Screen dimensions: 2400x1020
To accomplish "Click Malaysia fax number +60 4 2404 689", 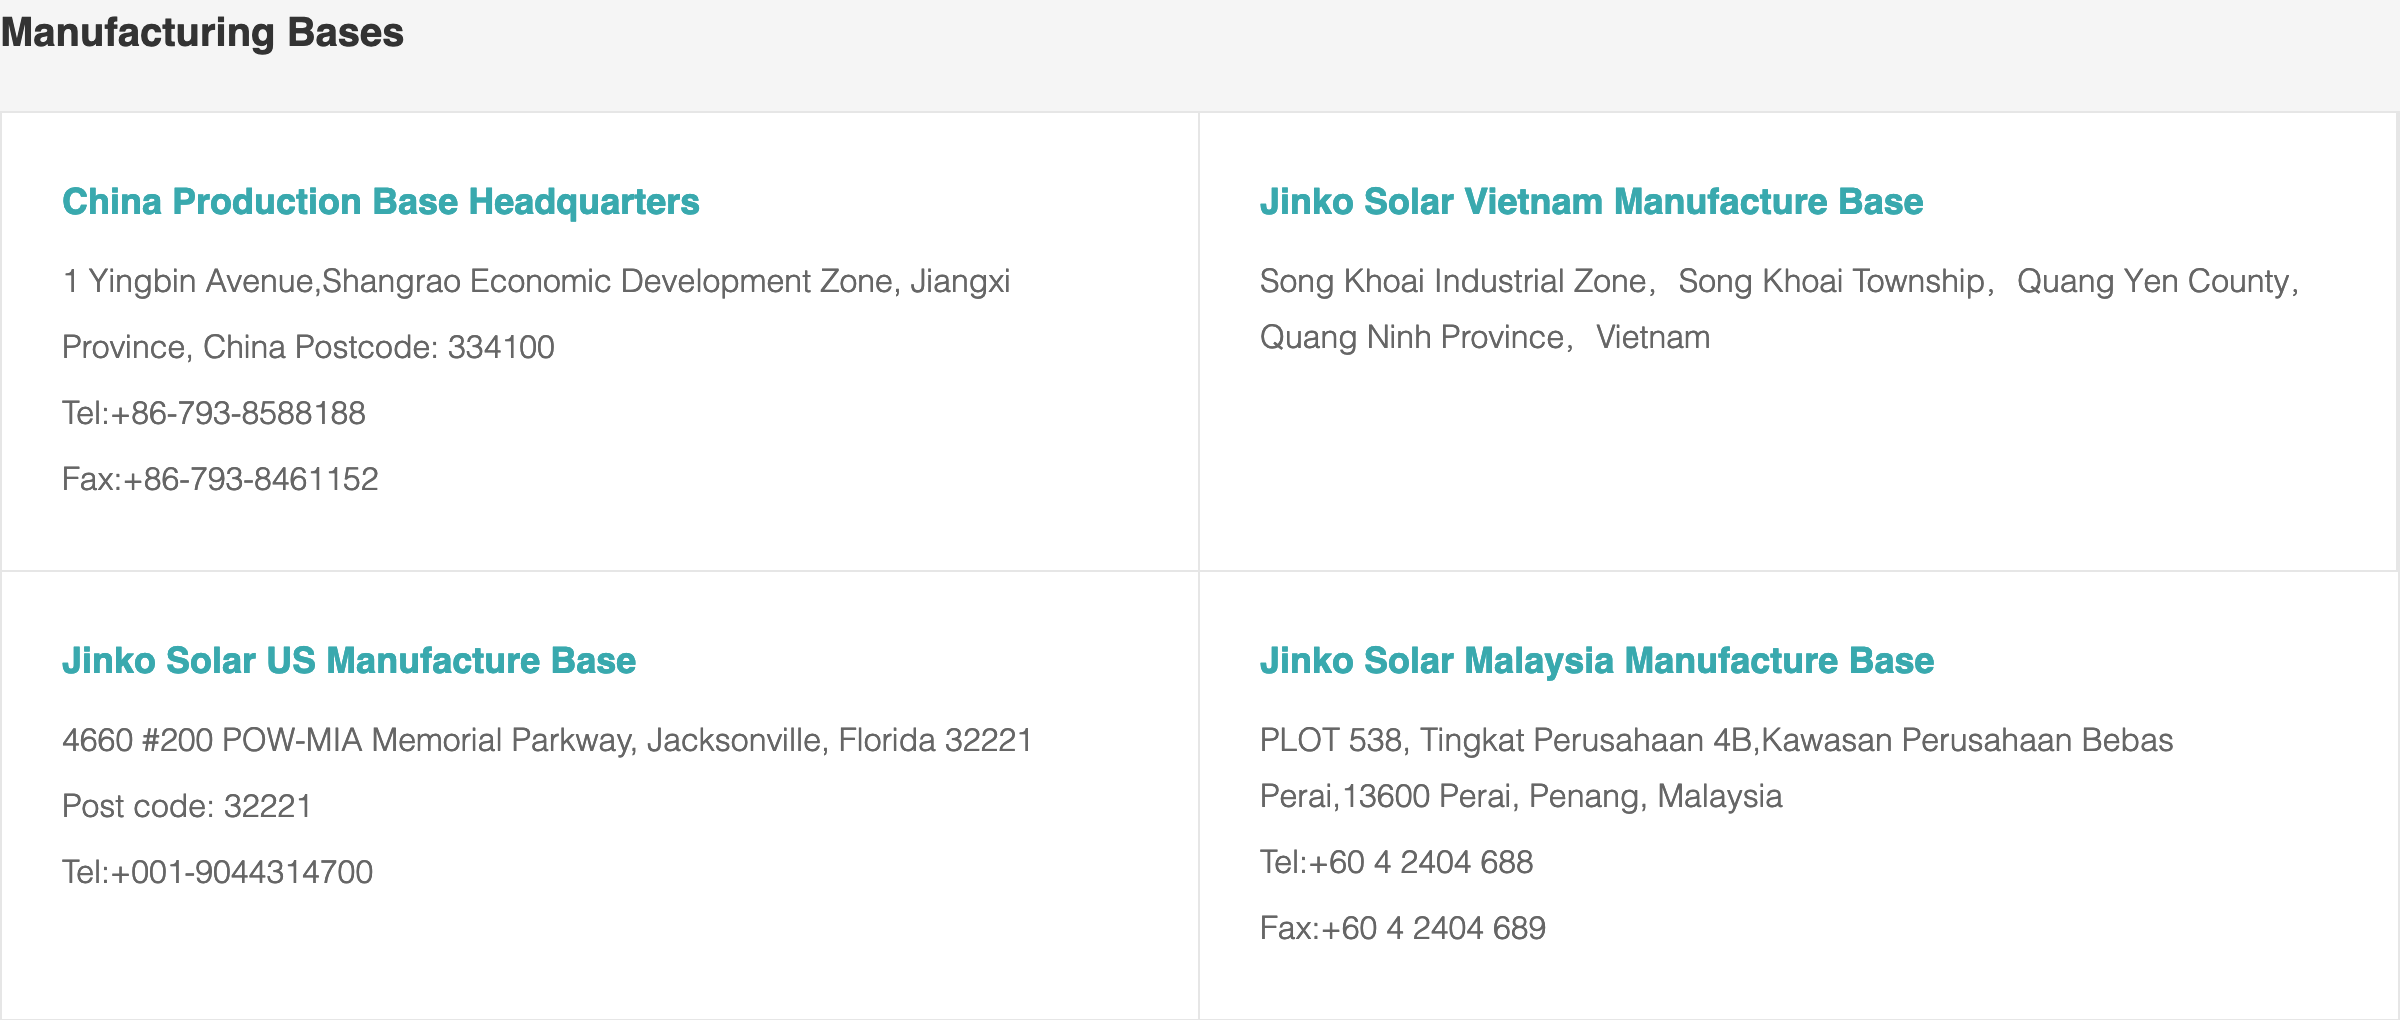I will (1402, 928).
